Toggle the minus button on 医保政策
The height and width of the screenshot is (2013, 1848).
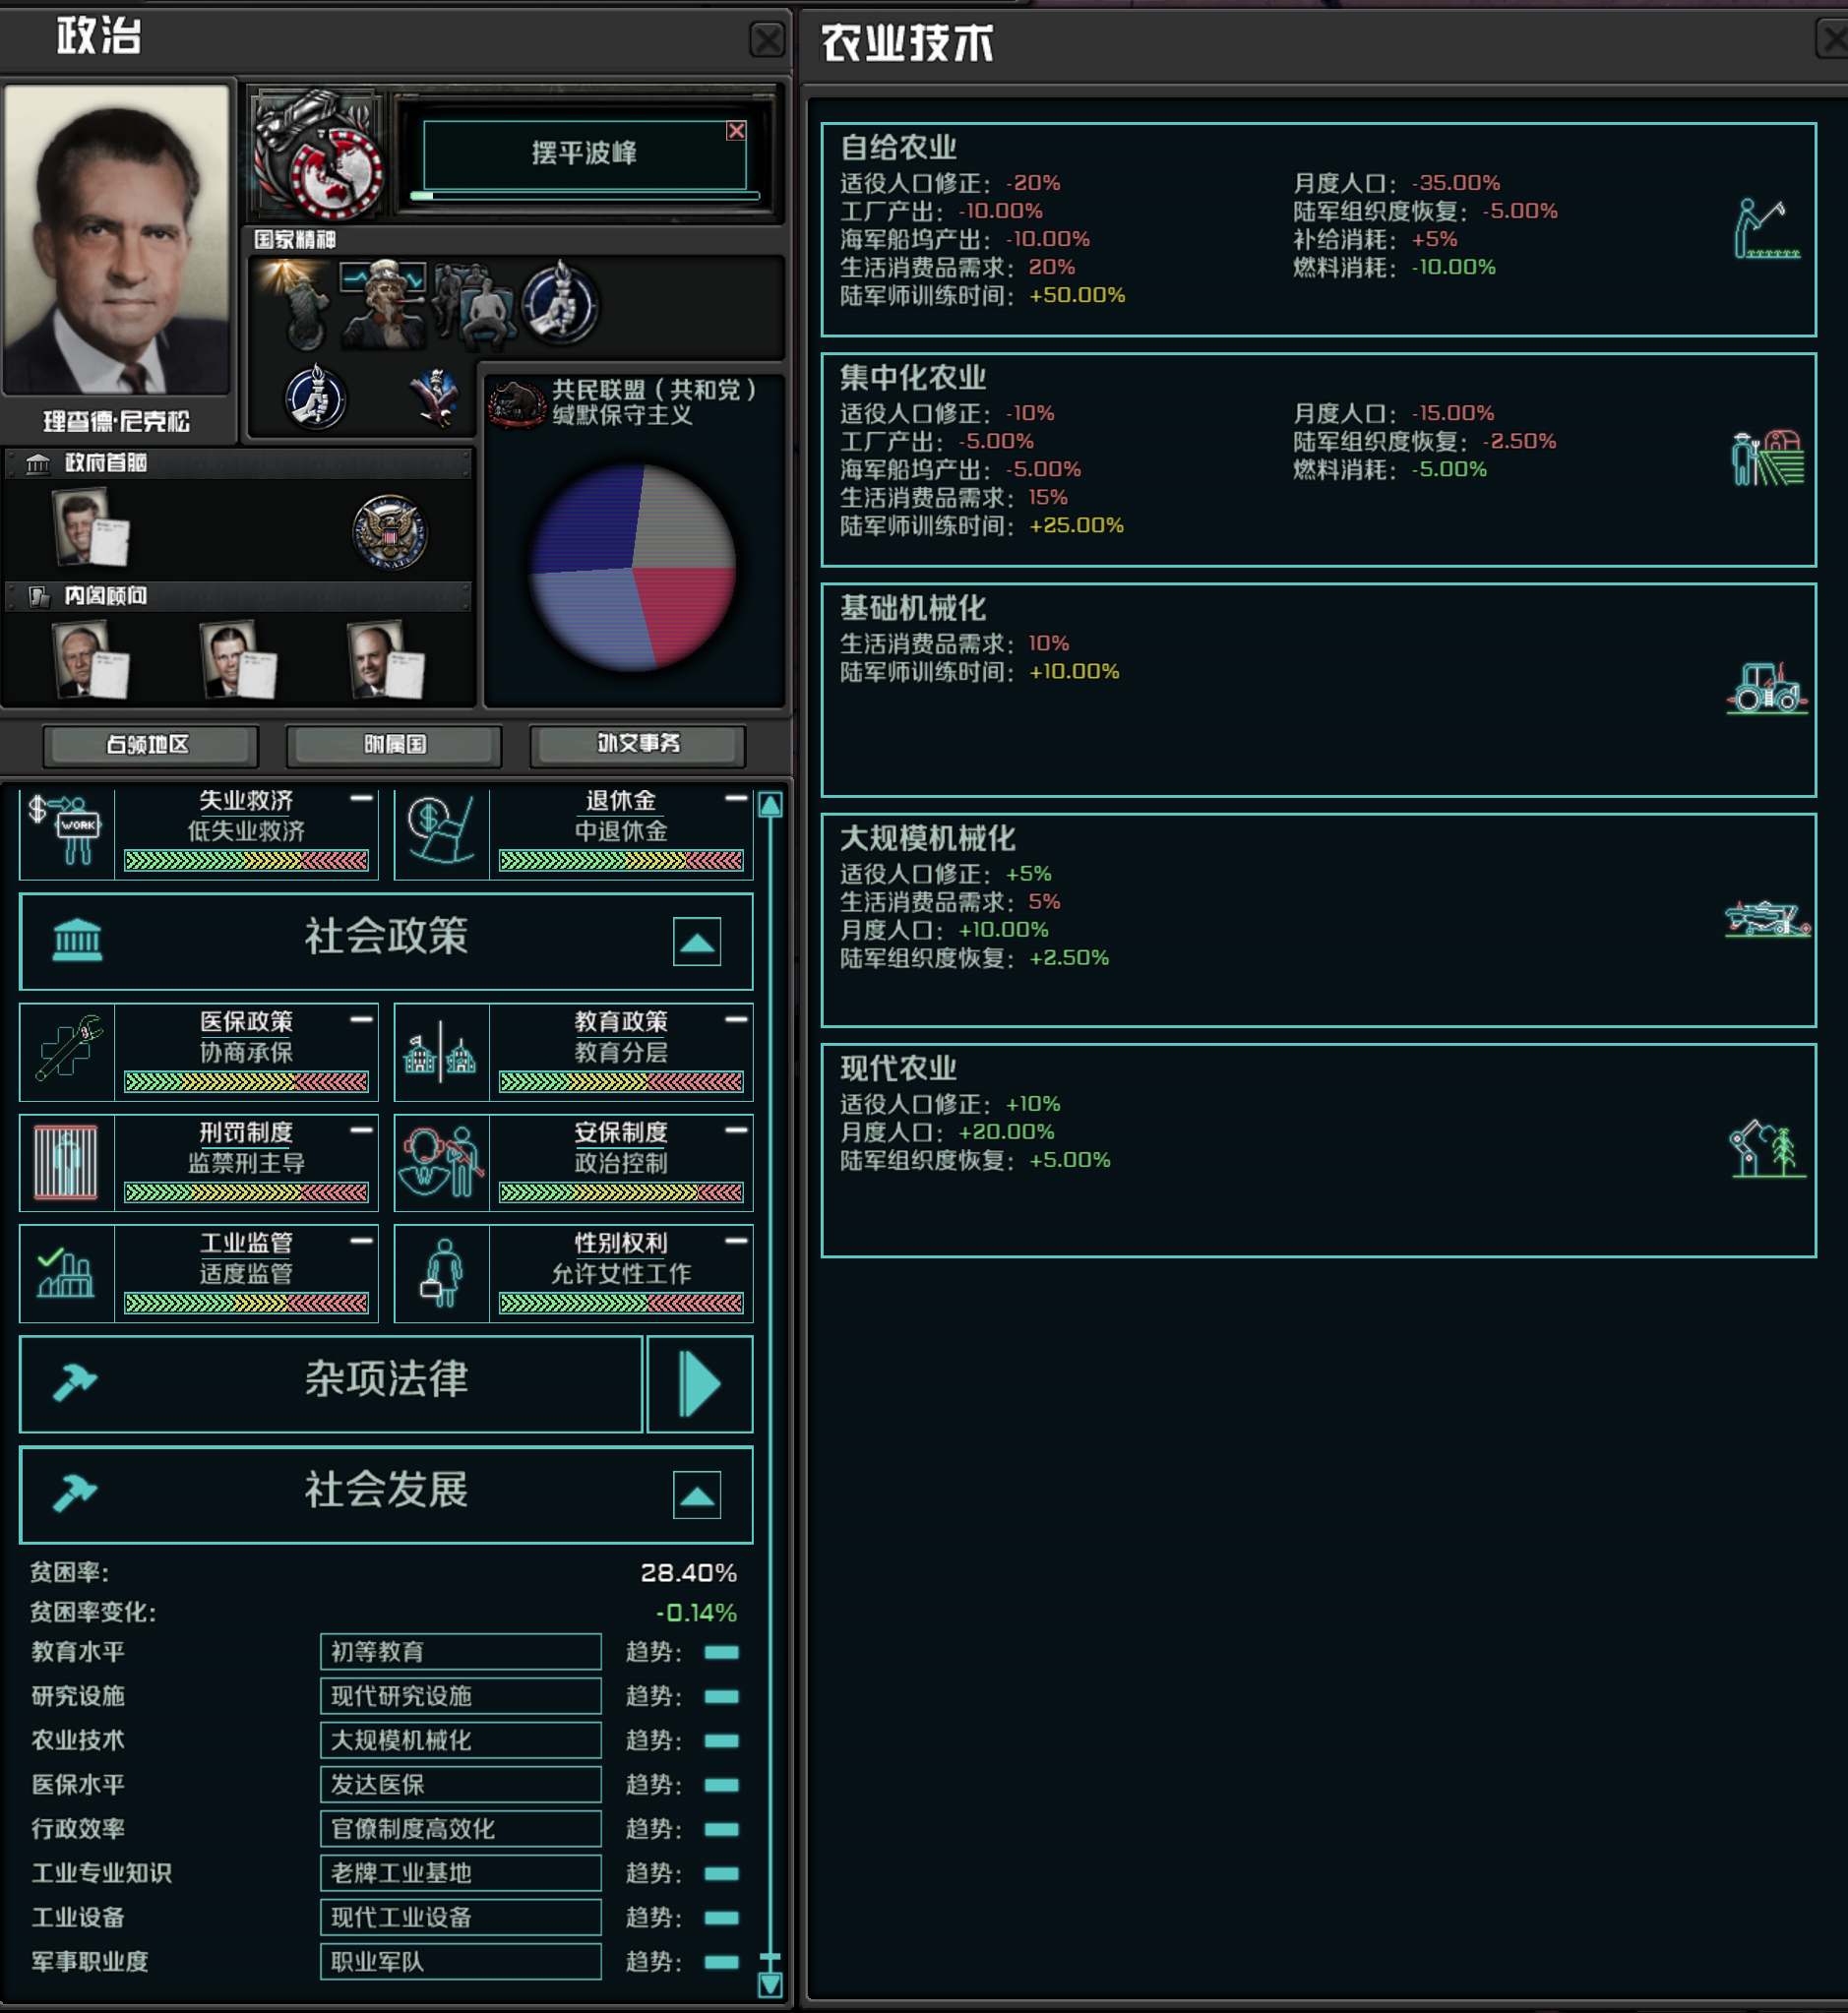[361, 1019]
